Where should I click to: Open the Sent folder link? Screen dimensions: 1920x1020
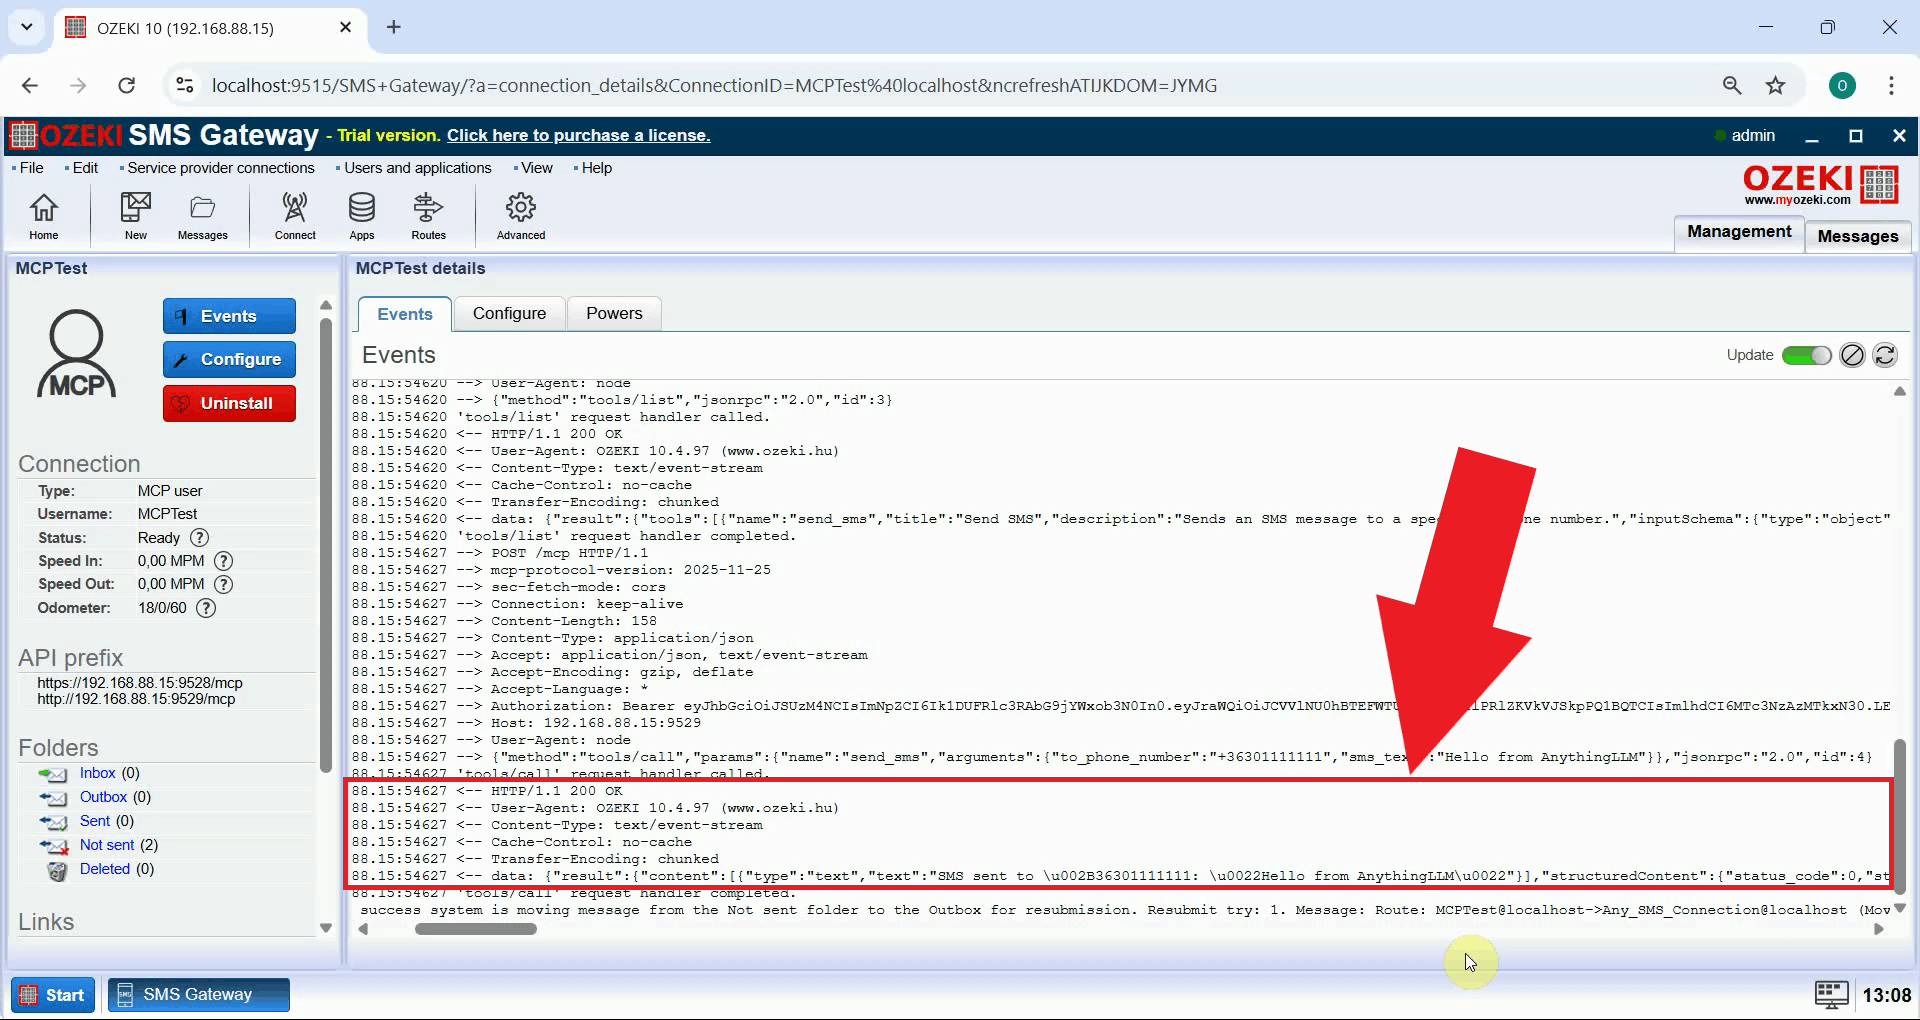click(x=95, y=821)
